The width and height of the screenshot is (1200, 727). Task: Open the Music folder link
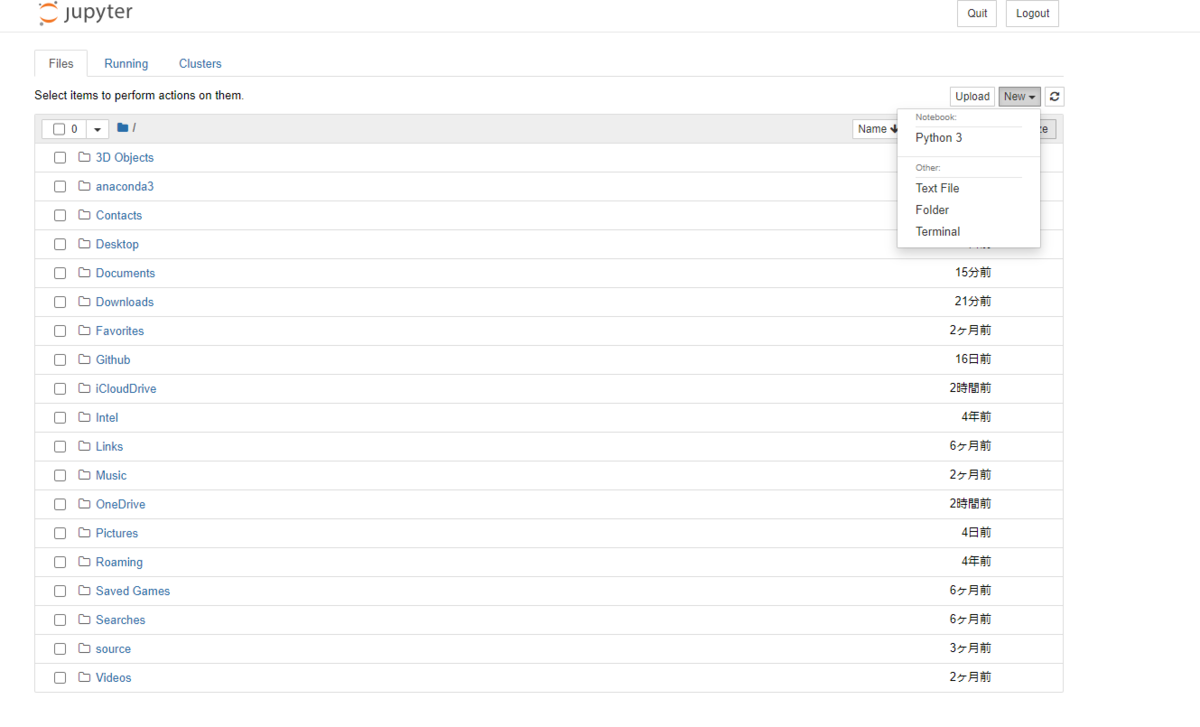111,476
